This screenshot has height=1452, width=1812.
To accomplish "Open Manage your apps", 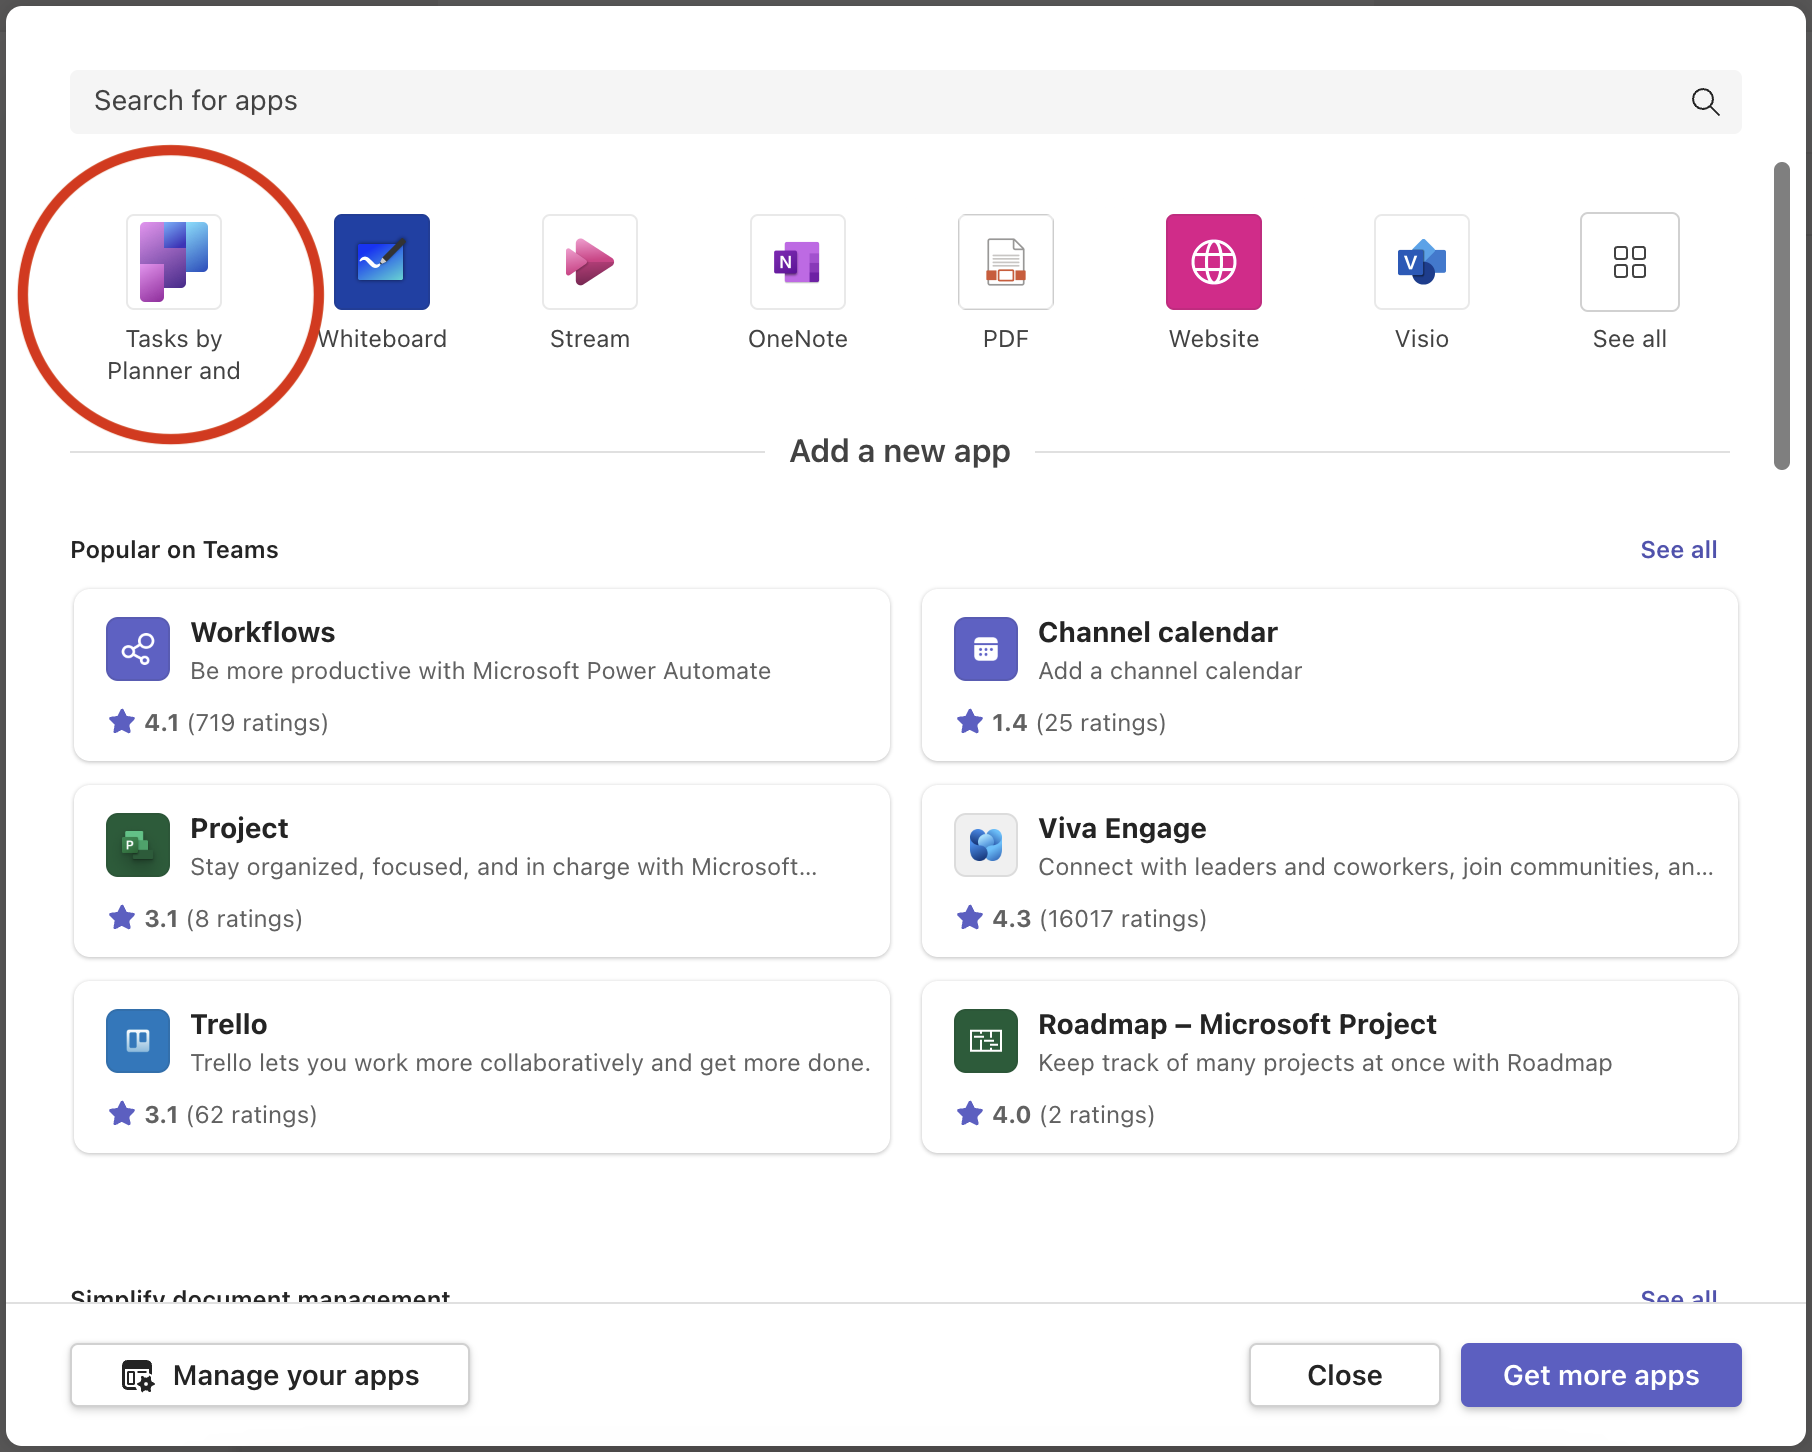I will pyautogui.click(x=269, y=1375).
